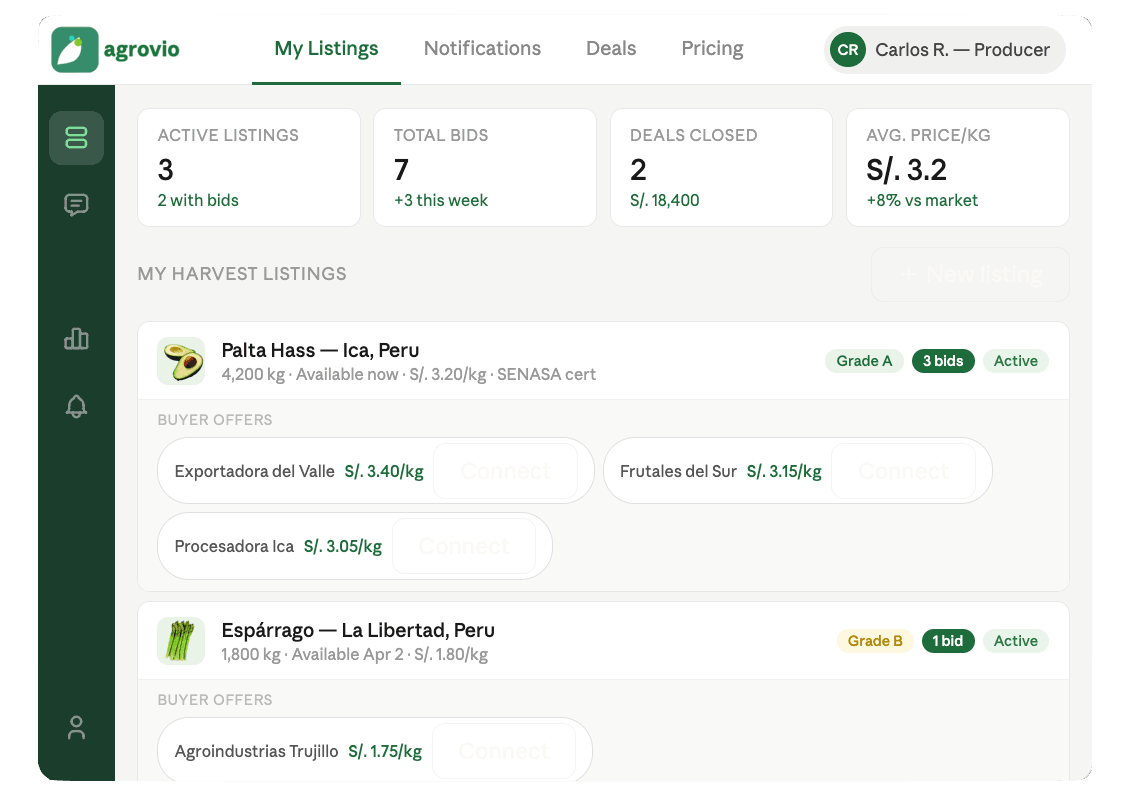Image resolution: width=1128 pixels, height=804 pixels.
Task: Click the Grade A badge
Action: [864, 361]
